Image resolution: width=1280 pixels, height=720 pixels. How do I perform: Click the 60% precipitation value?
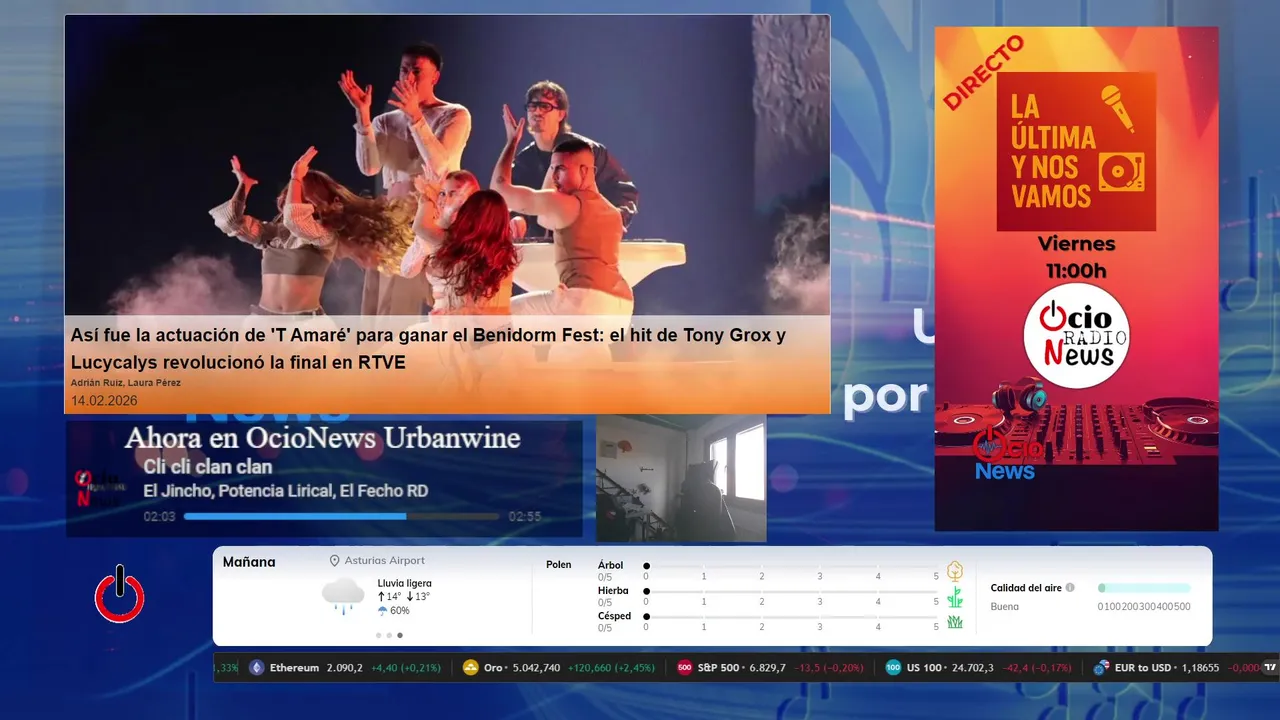click(x=400, y=611)
